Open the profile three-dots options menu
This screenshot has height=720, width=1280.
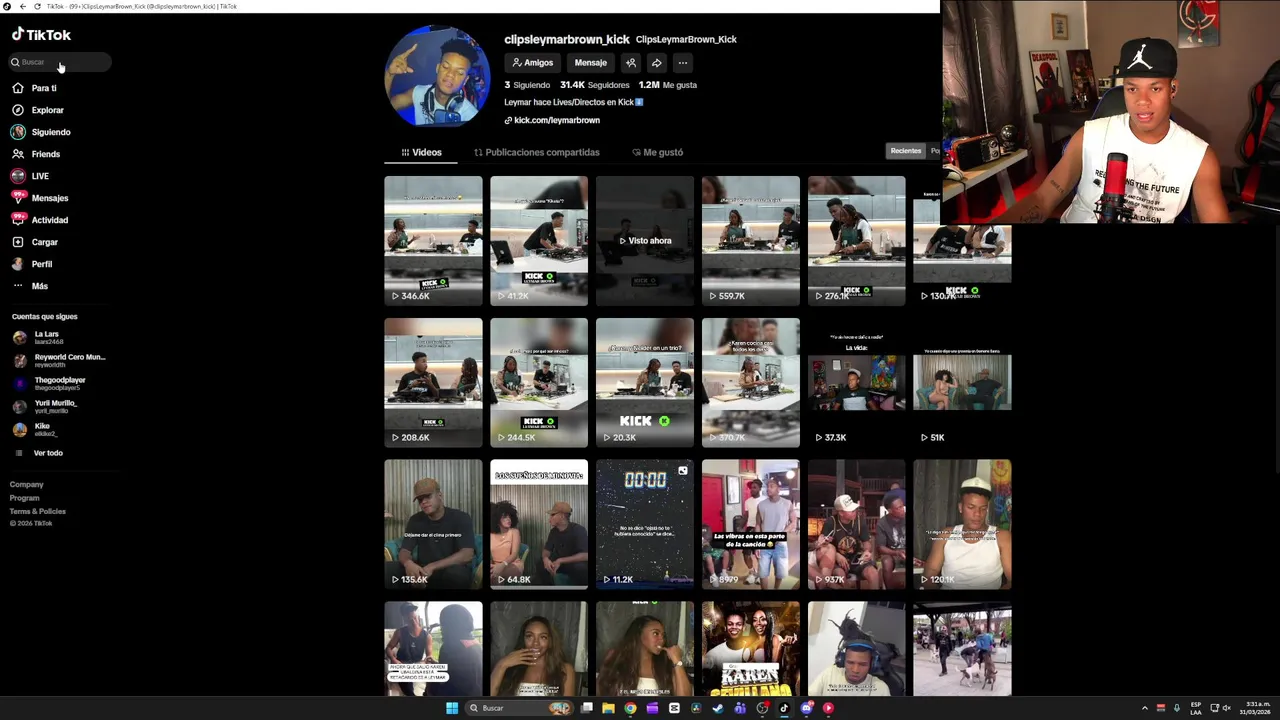point(683,63)
